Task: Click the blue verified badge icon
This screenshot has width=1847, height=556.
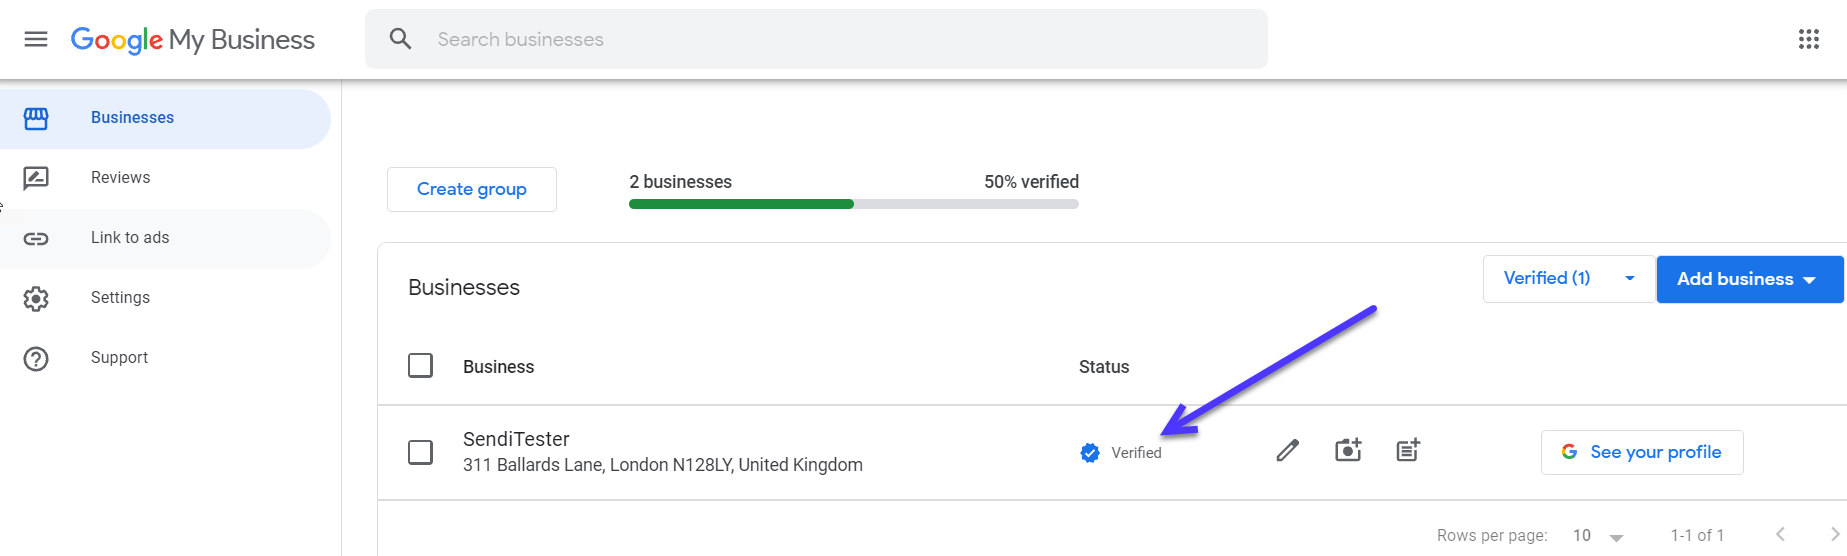Action: coord(1090,453)
